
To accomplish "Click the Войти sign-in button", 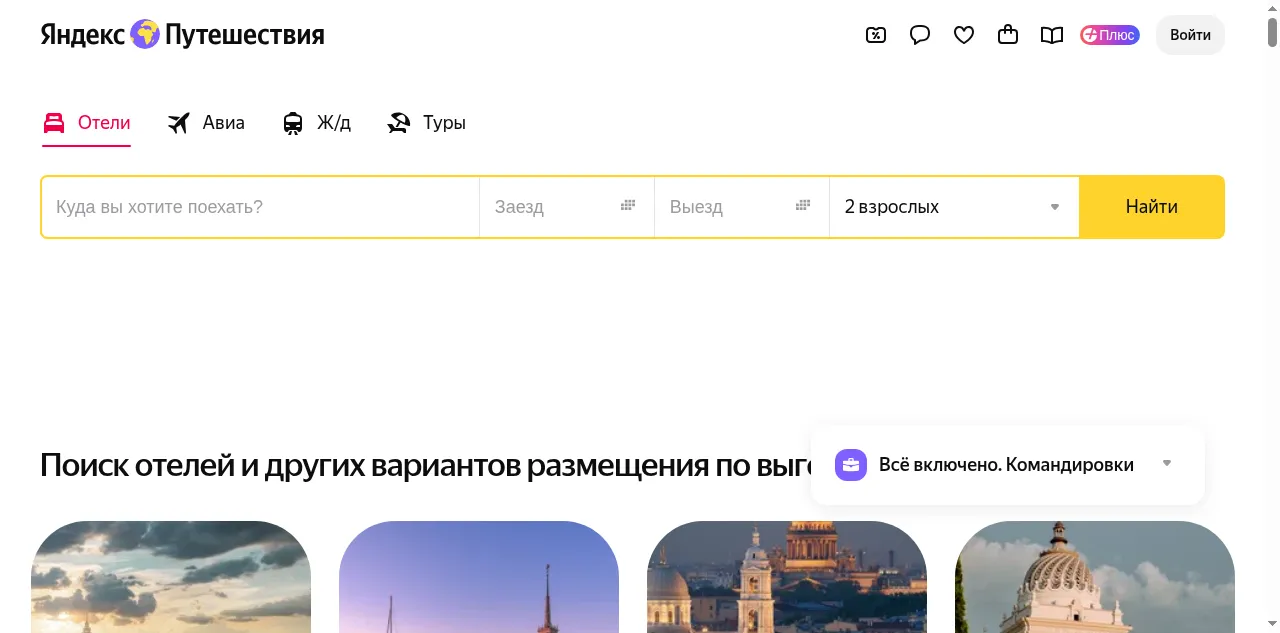I will [1190, 35].
